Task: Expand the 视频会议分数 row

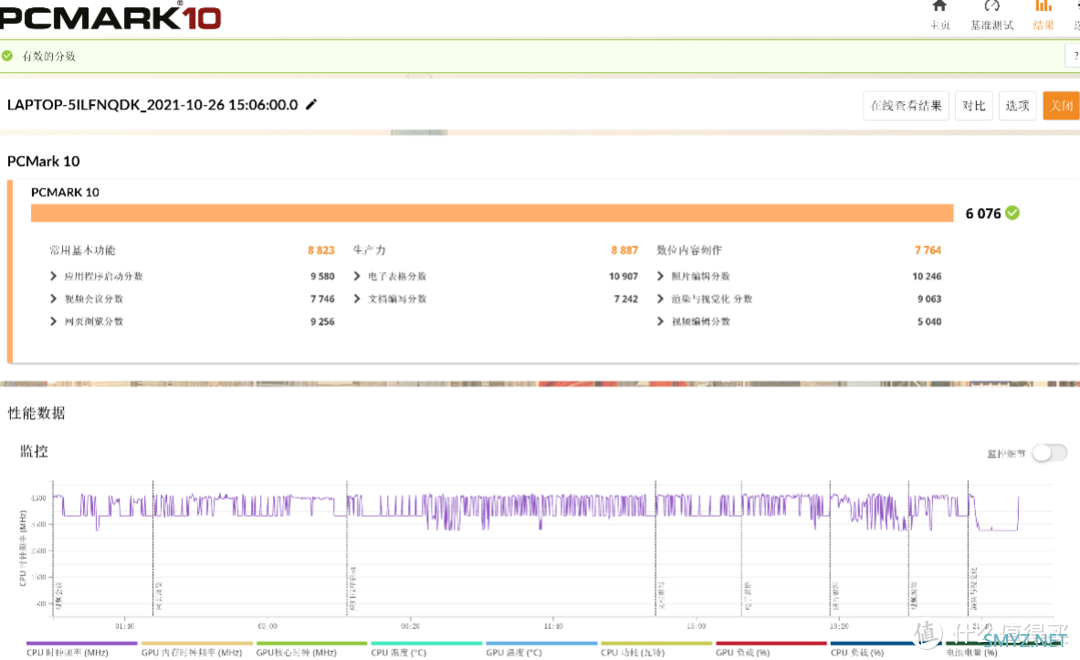Action: click(x=54, y=299)
